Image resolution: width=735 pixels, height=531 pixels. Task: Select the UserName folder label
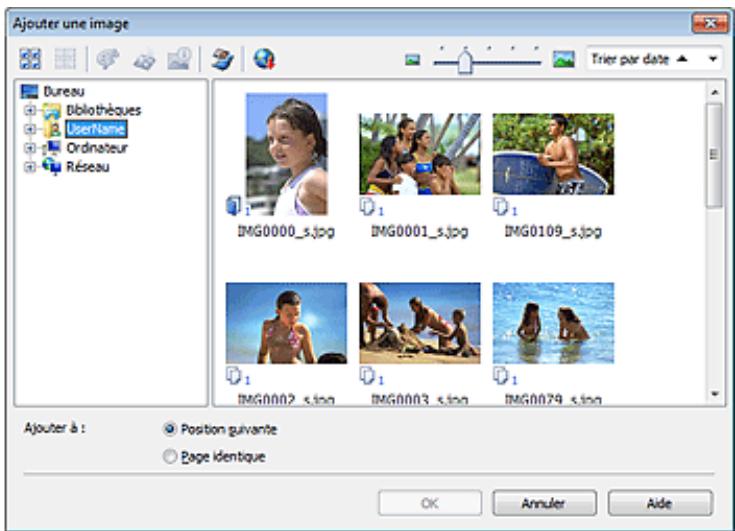(96, 129)
